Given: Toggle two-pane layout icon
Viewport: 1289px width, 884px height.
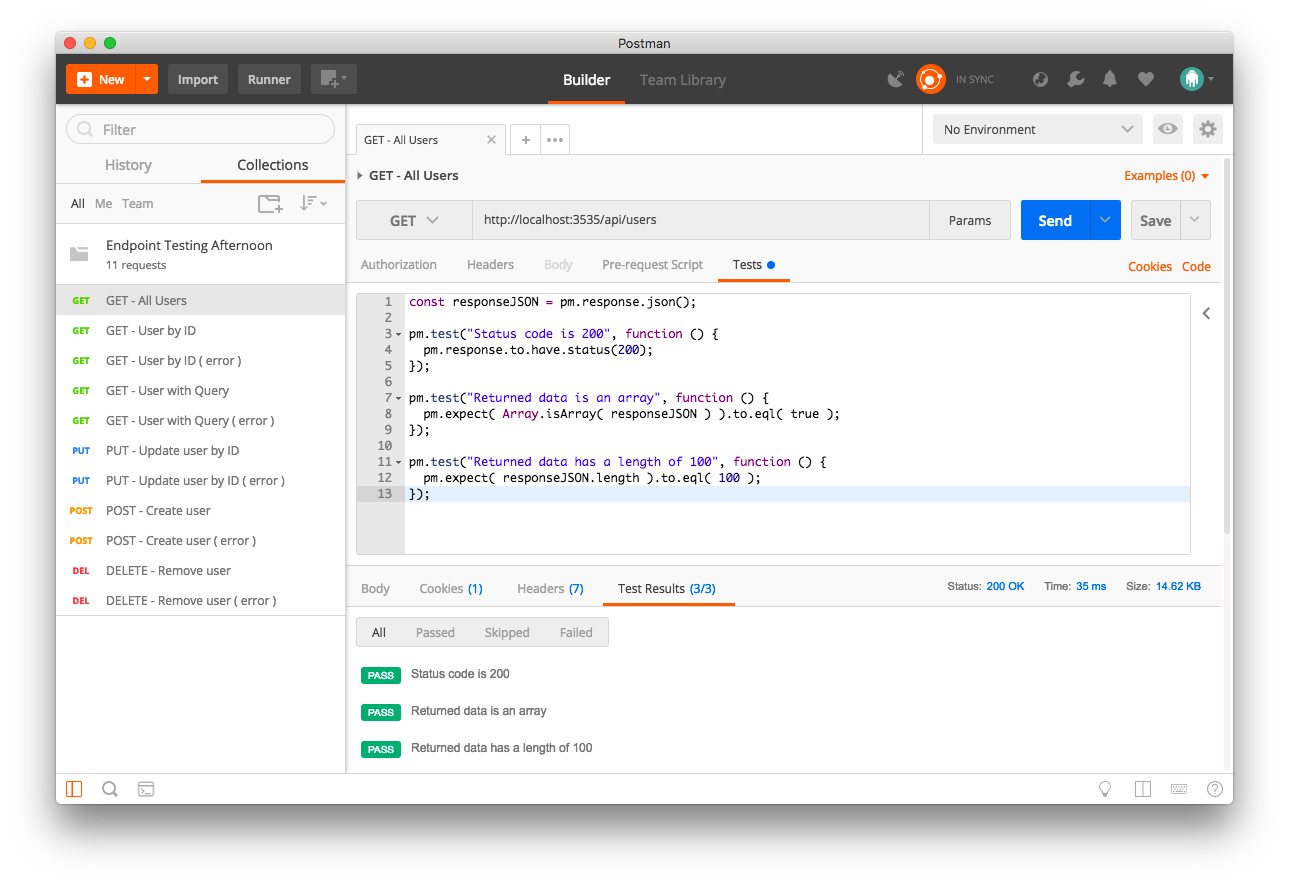Looking at the screenshot, I should (x=1143, y=789).
